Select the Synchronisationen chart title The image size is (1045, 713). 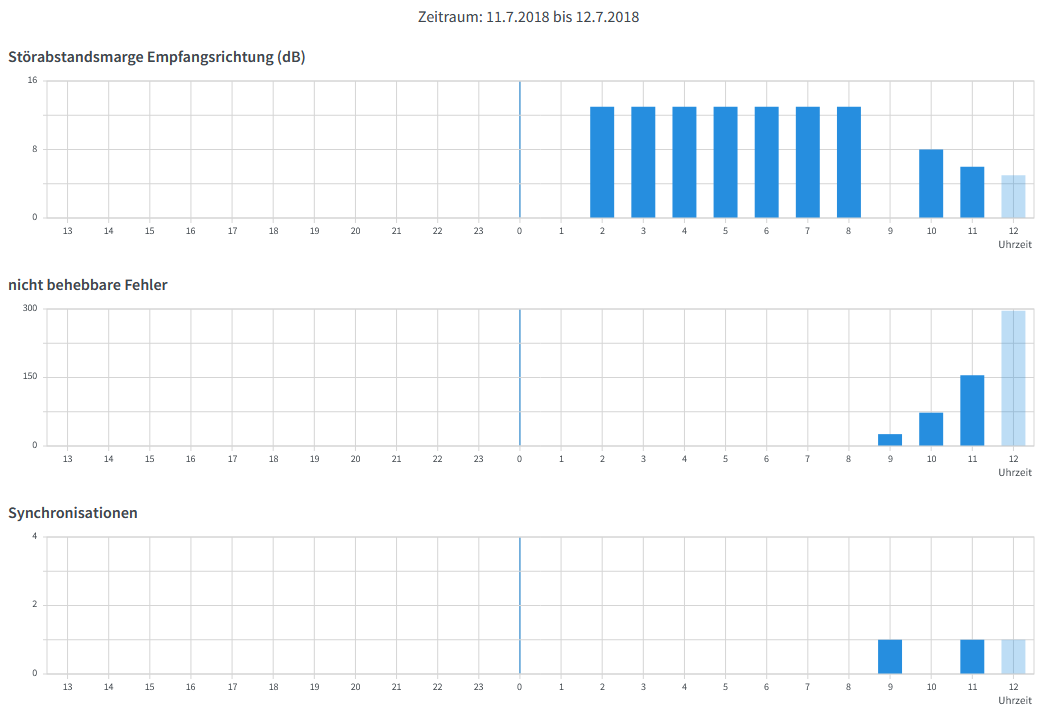point(75,513)
